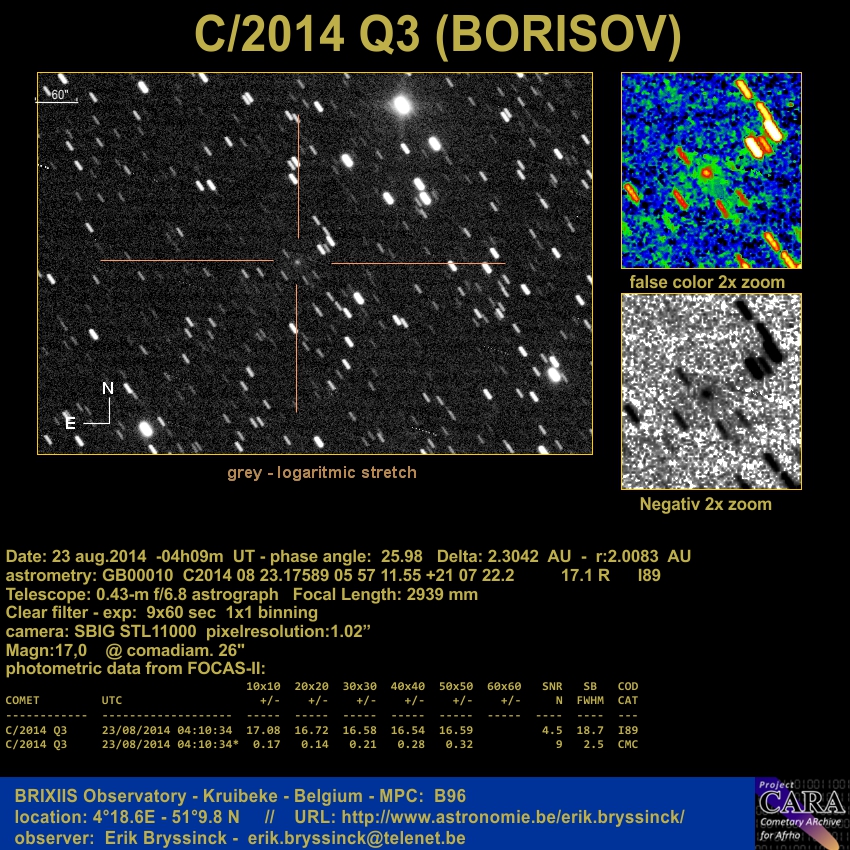Click the erik.bryssinck@telenet.be email address

click(356, 837)
